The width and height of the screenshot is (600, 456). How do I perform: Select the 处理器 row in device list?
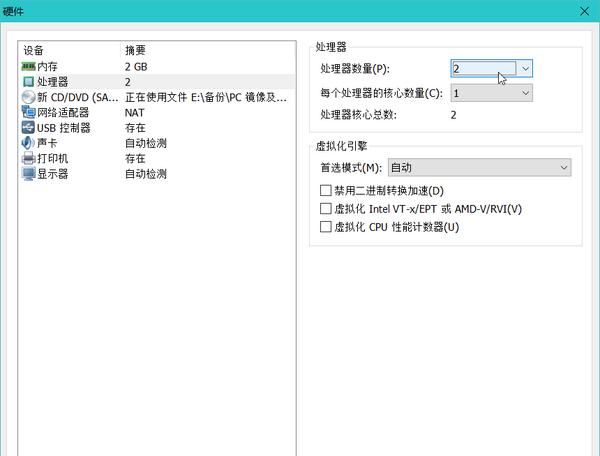(x=157, y=82)
